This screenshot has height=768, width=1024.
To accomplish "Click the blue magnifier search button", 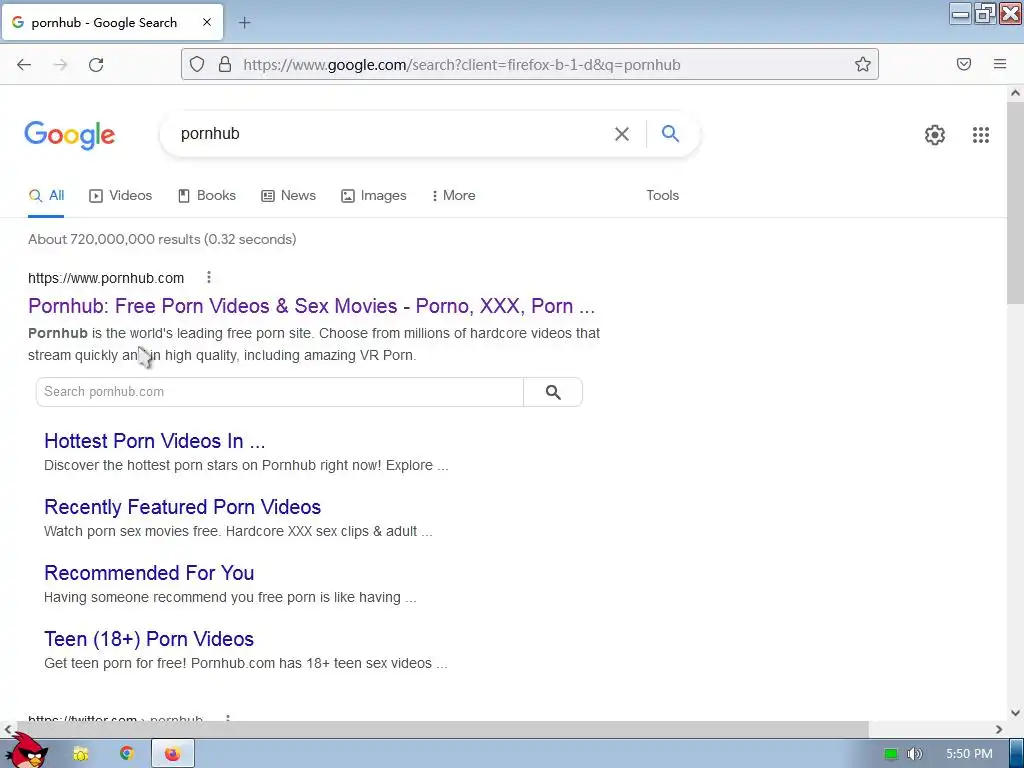I will 670,133.
